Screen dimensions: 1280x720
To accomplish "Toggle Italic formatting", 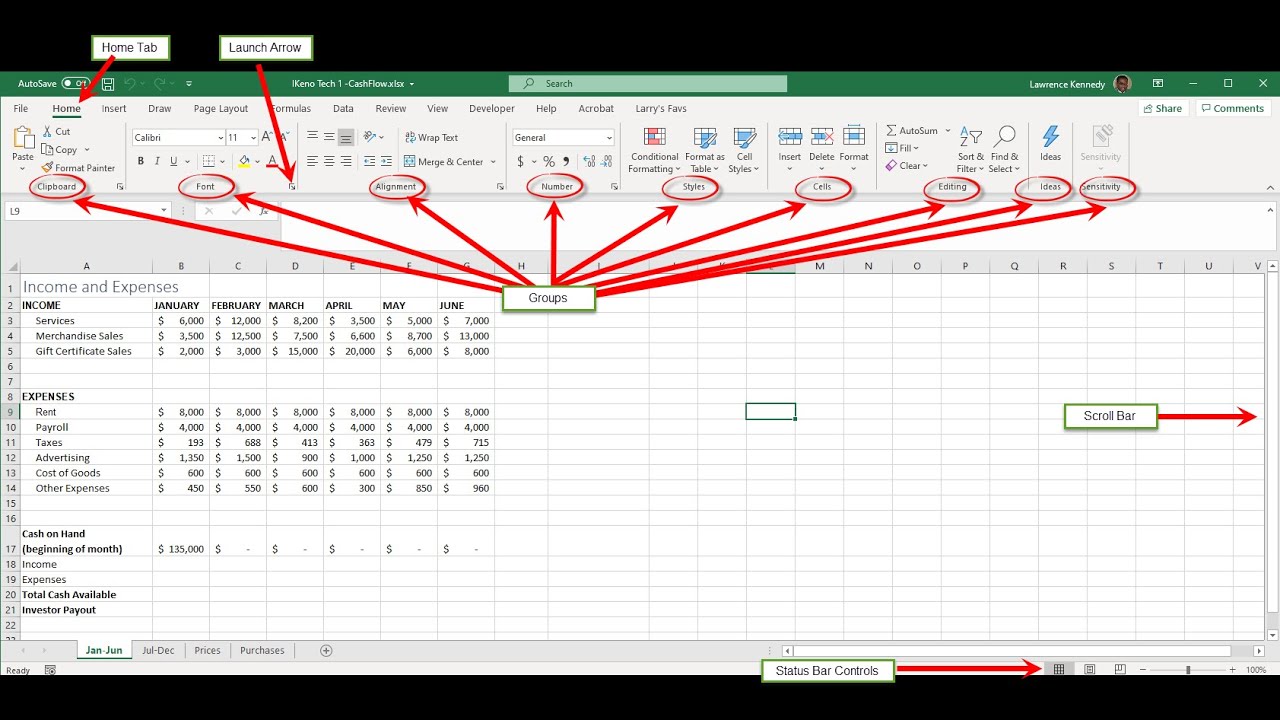I will pos(157,161).
